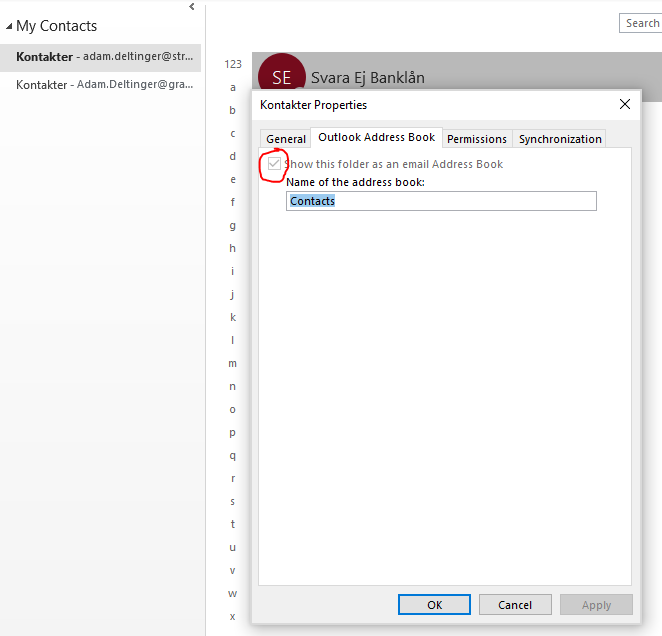This screenshot has width=662, height=636.
Task: Jump to letter m in index
Action: 233,364
